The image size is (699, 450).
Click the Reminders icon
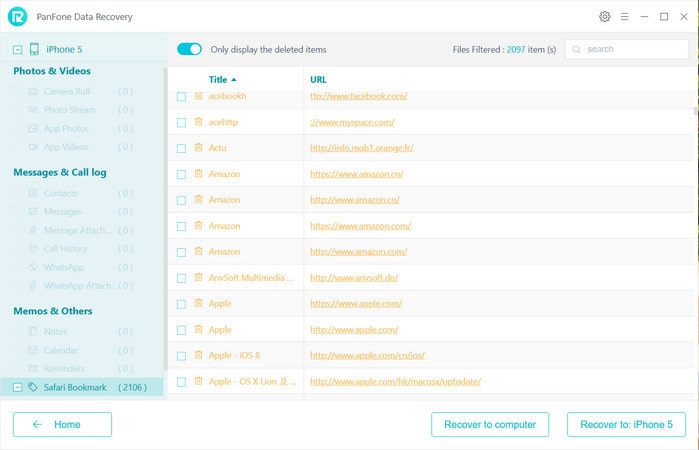tap(33, 368)
